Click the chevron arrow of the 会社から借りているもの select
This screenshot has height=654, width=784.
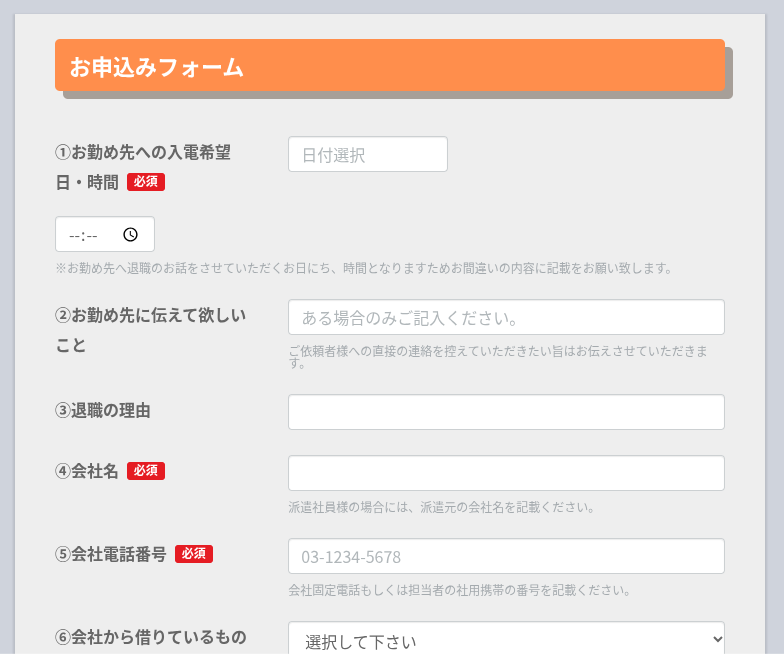coord(715,639)
